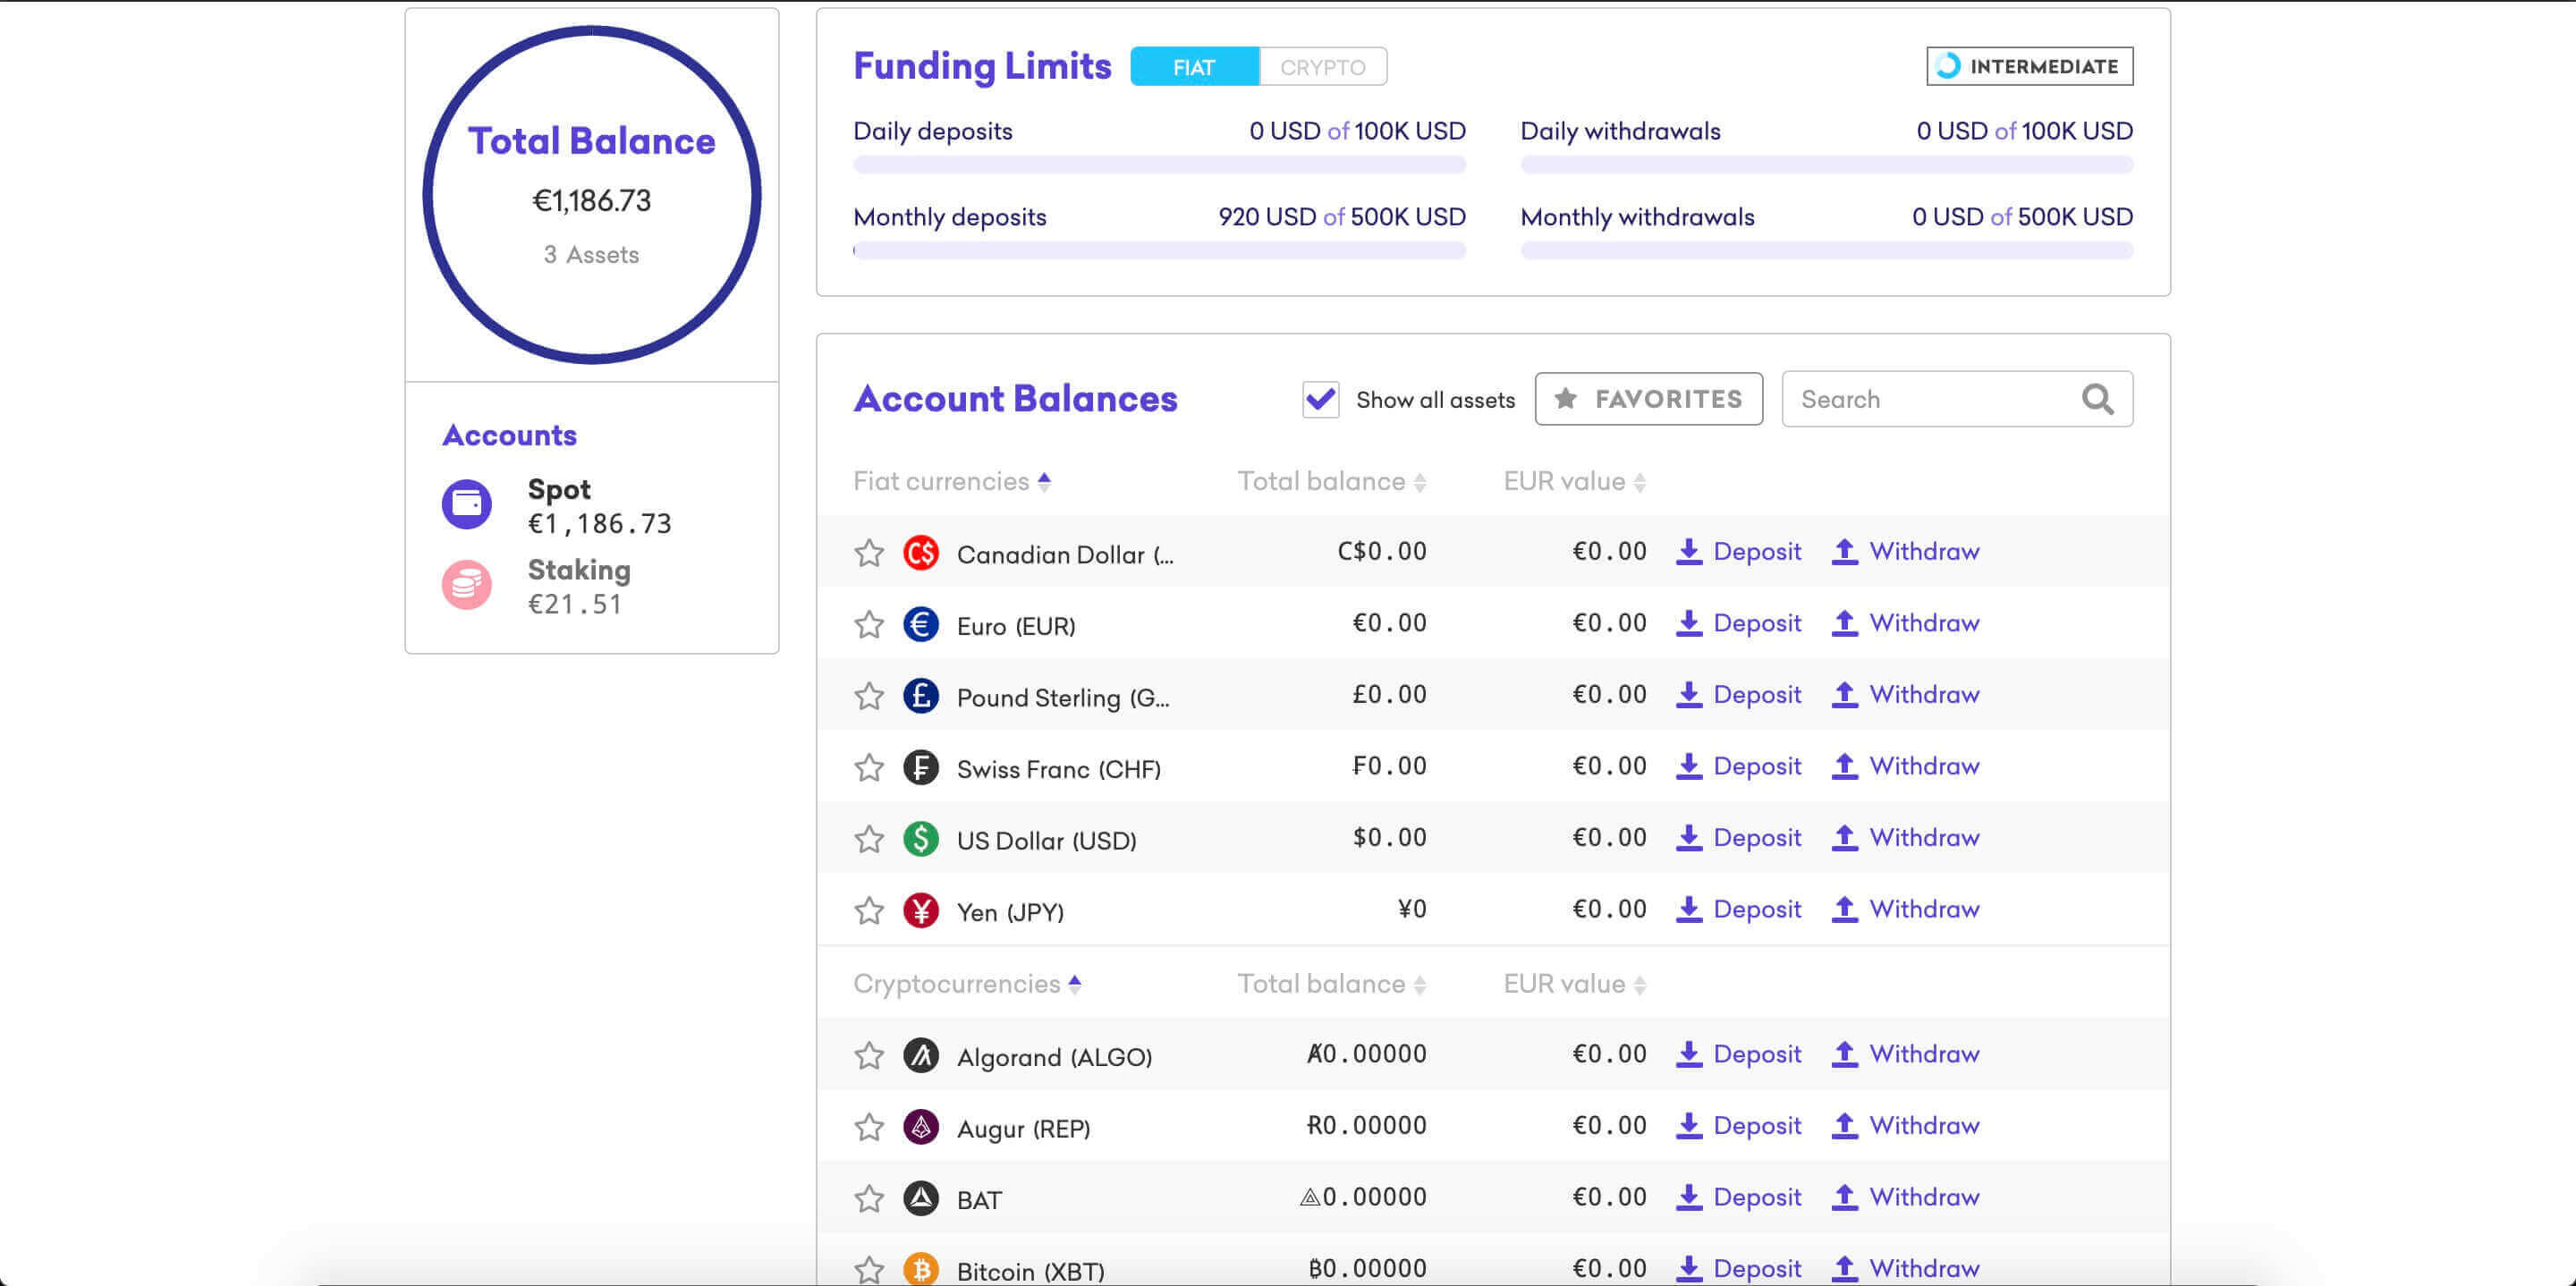
Task: Click Deposit arrow icon for Euro
Action: tap(1688, 623)
